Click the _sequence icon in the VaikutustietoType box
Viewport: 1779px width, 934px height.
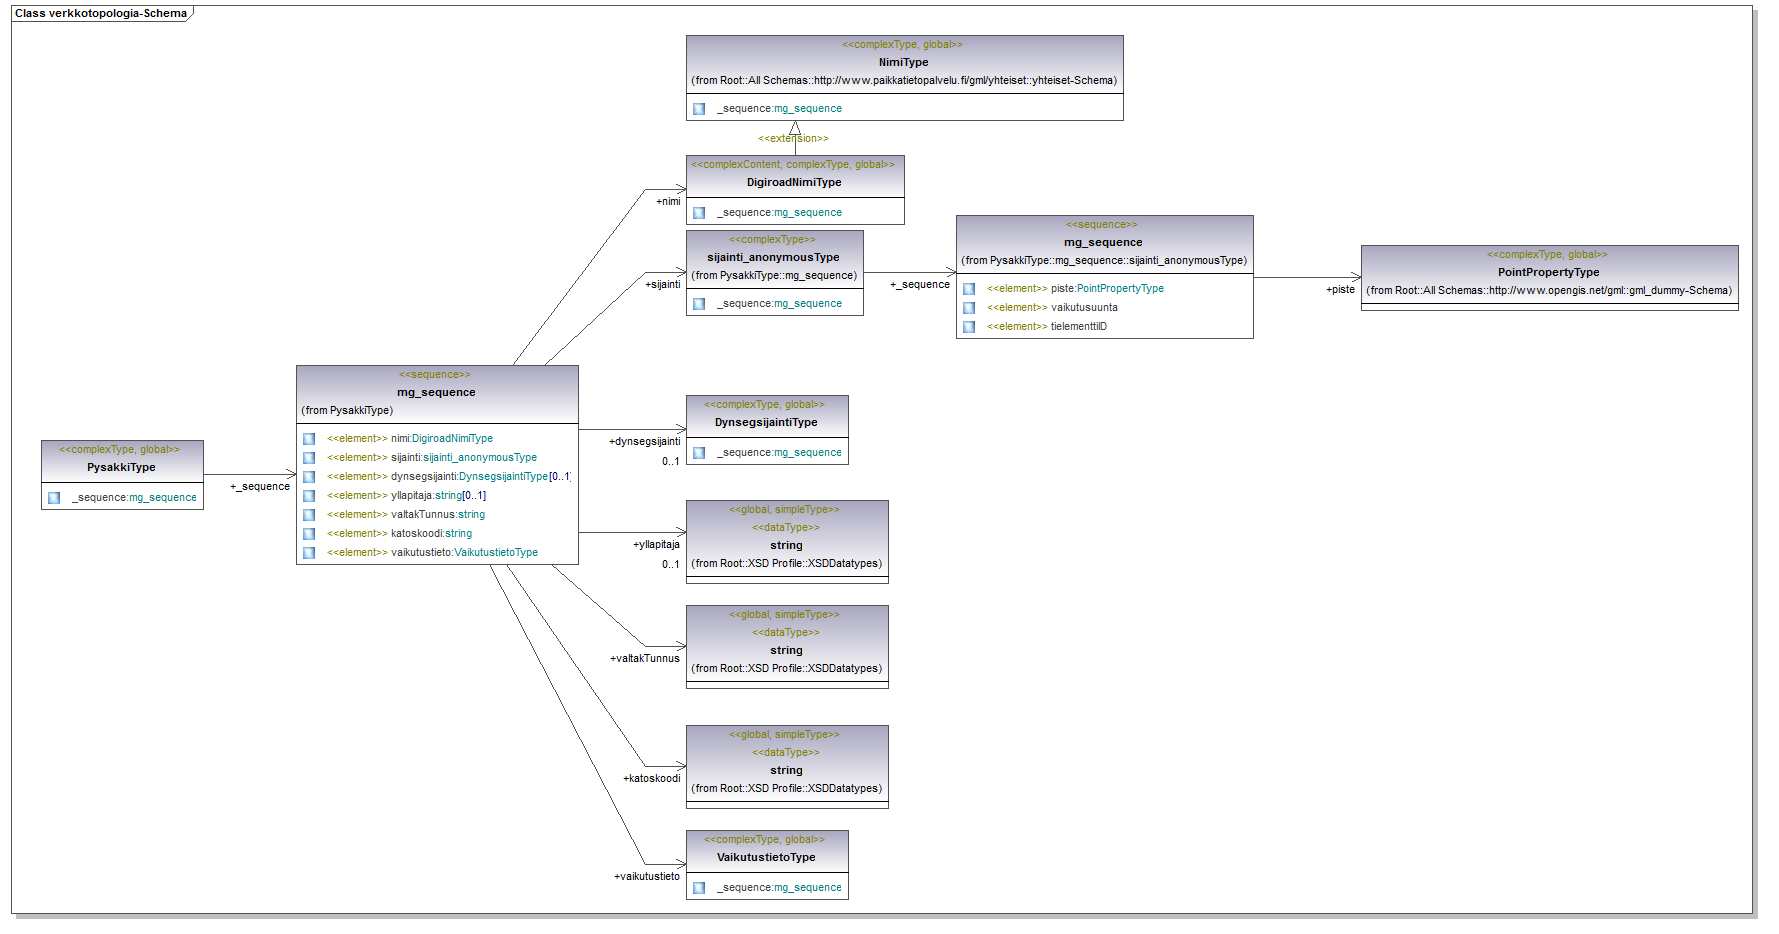(699, 888)
